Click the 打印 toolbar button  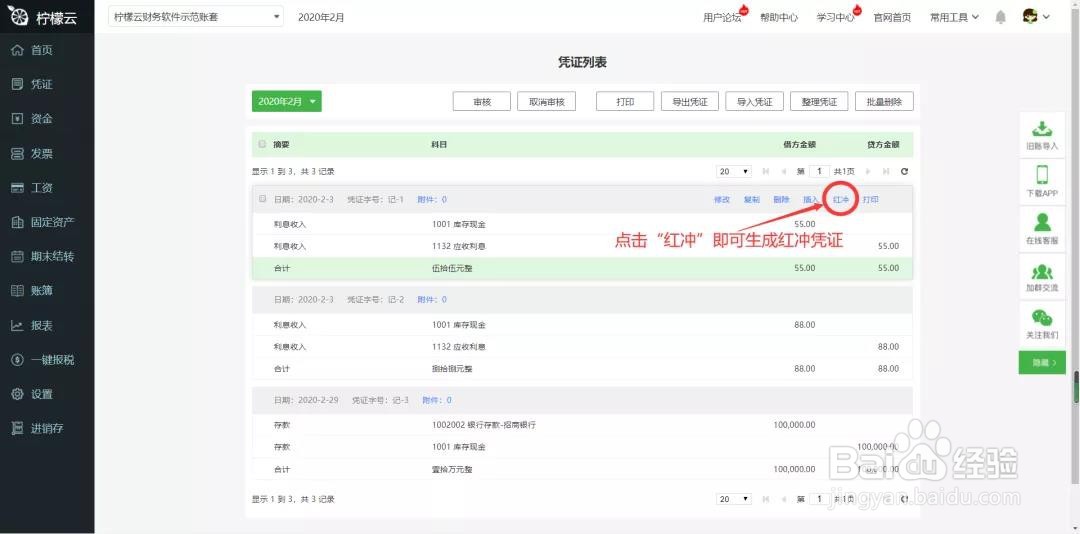[x=625, y=101]
